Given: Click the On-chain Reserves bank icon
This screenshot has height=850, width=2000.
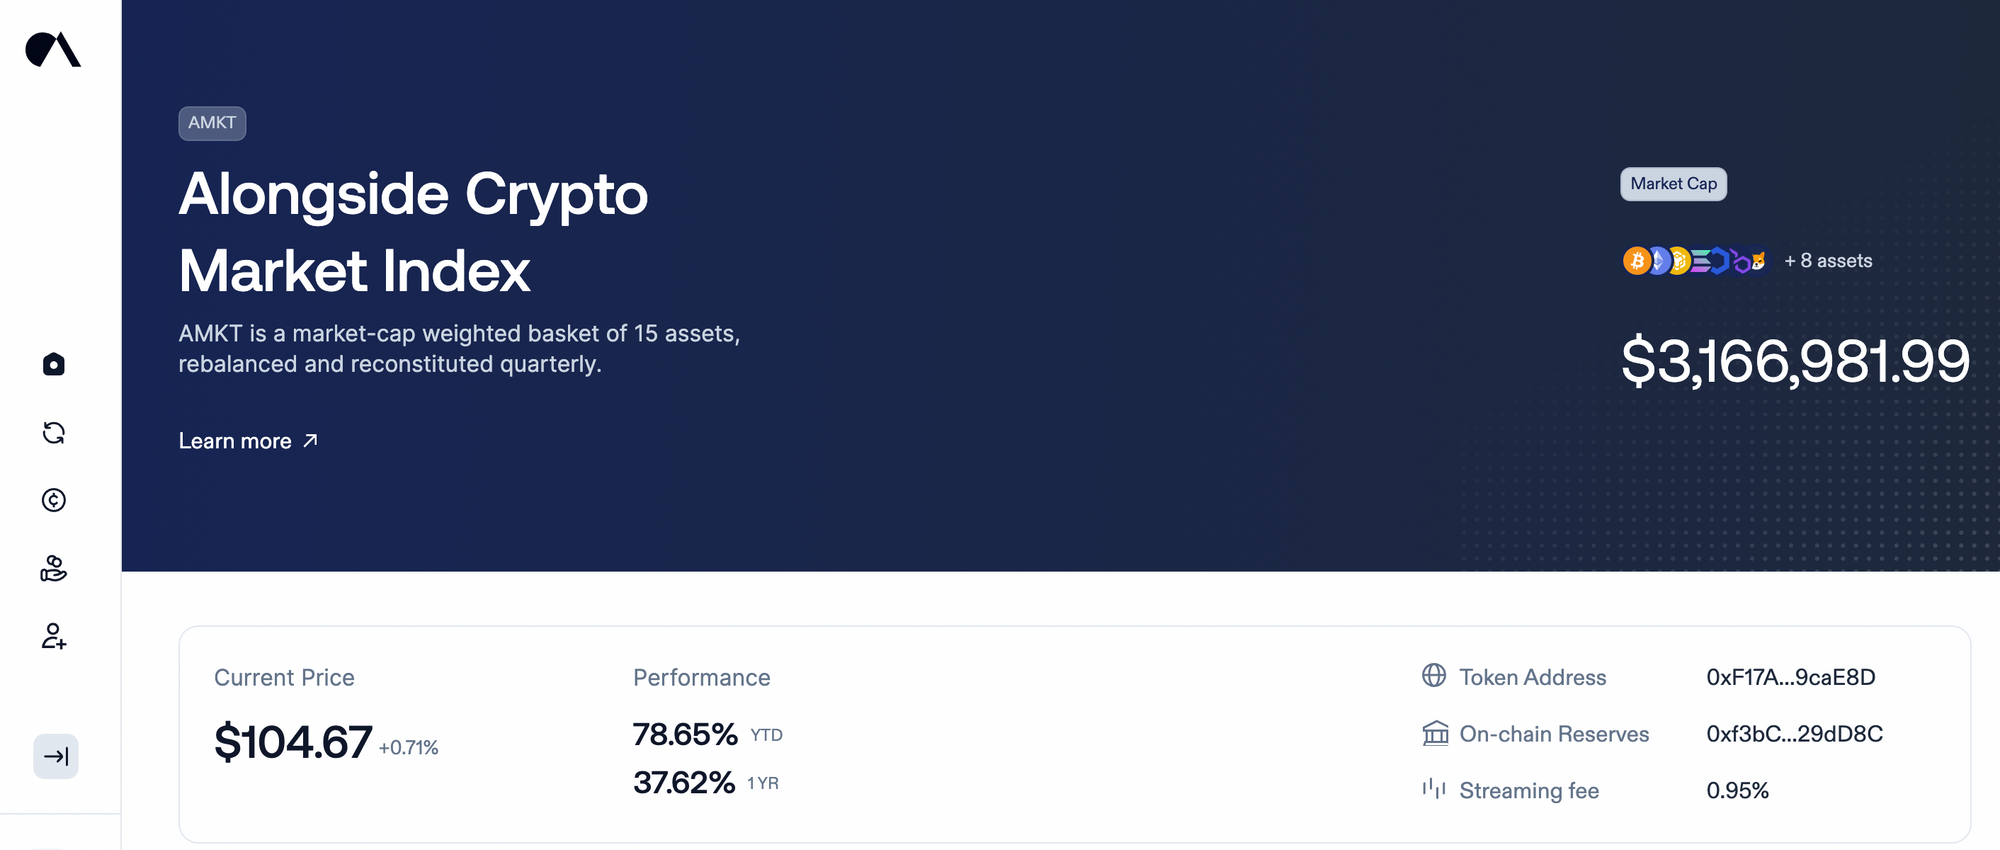Looking at the screenshot, I should 1435,733.
